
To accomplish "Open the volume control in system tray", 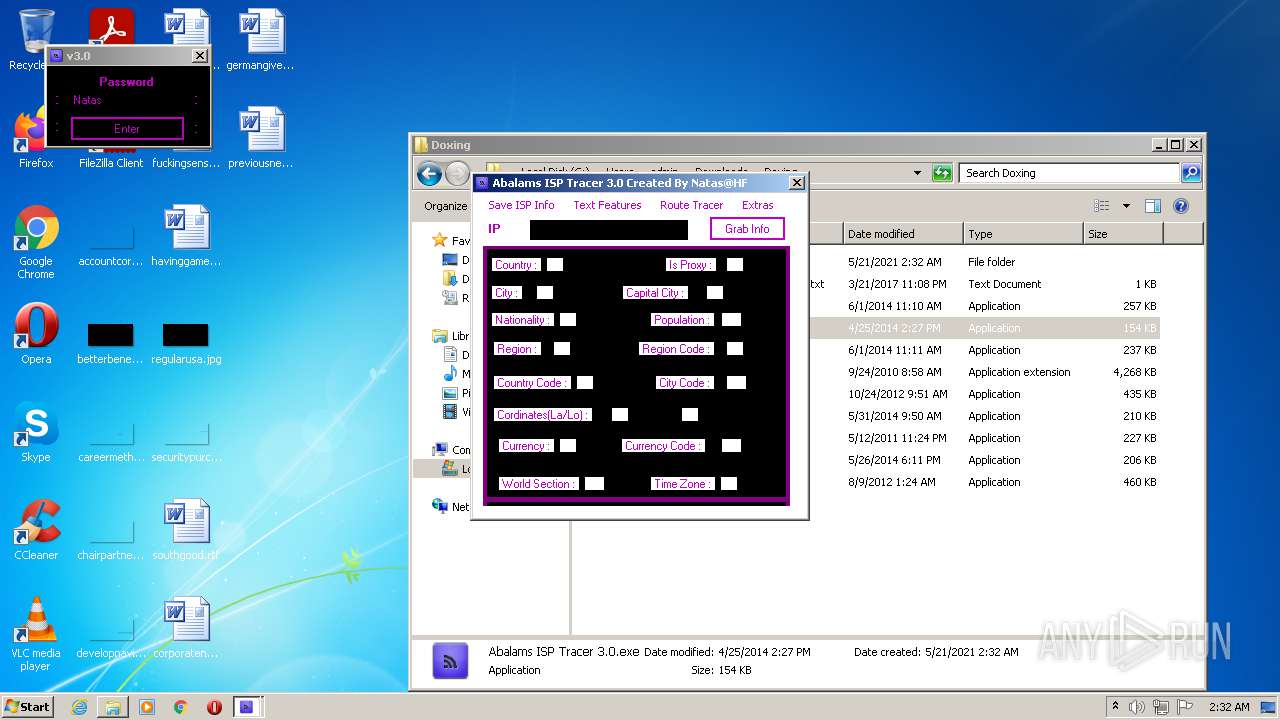I will tap(1137, 707).
